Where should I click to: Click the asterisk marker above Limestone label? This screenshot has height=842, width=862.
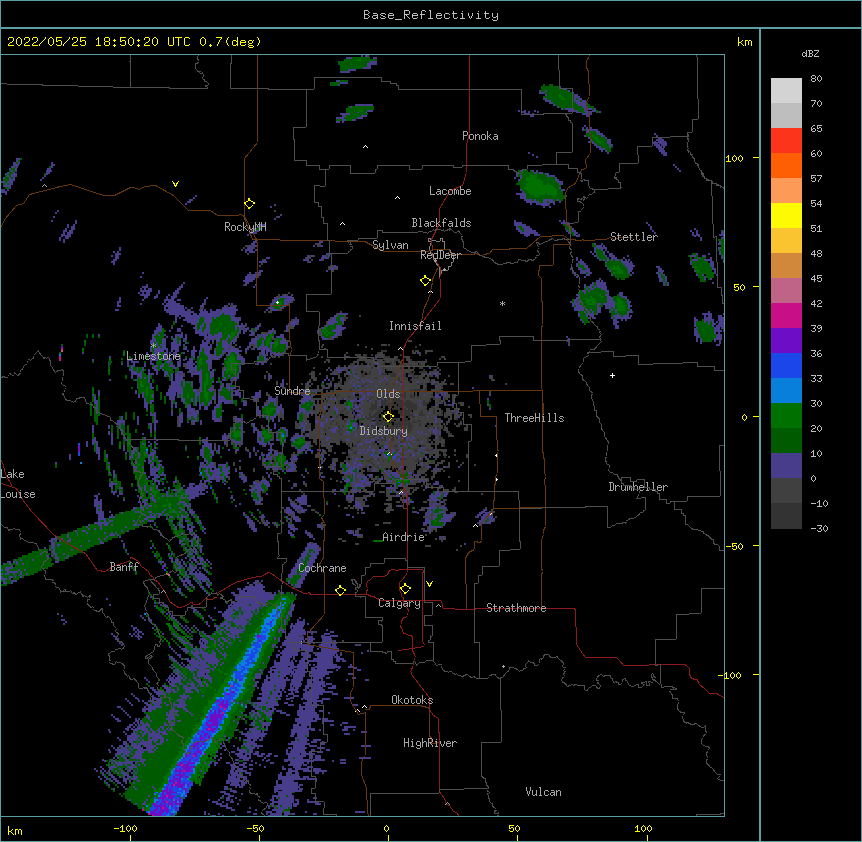click(153, 345)
